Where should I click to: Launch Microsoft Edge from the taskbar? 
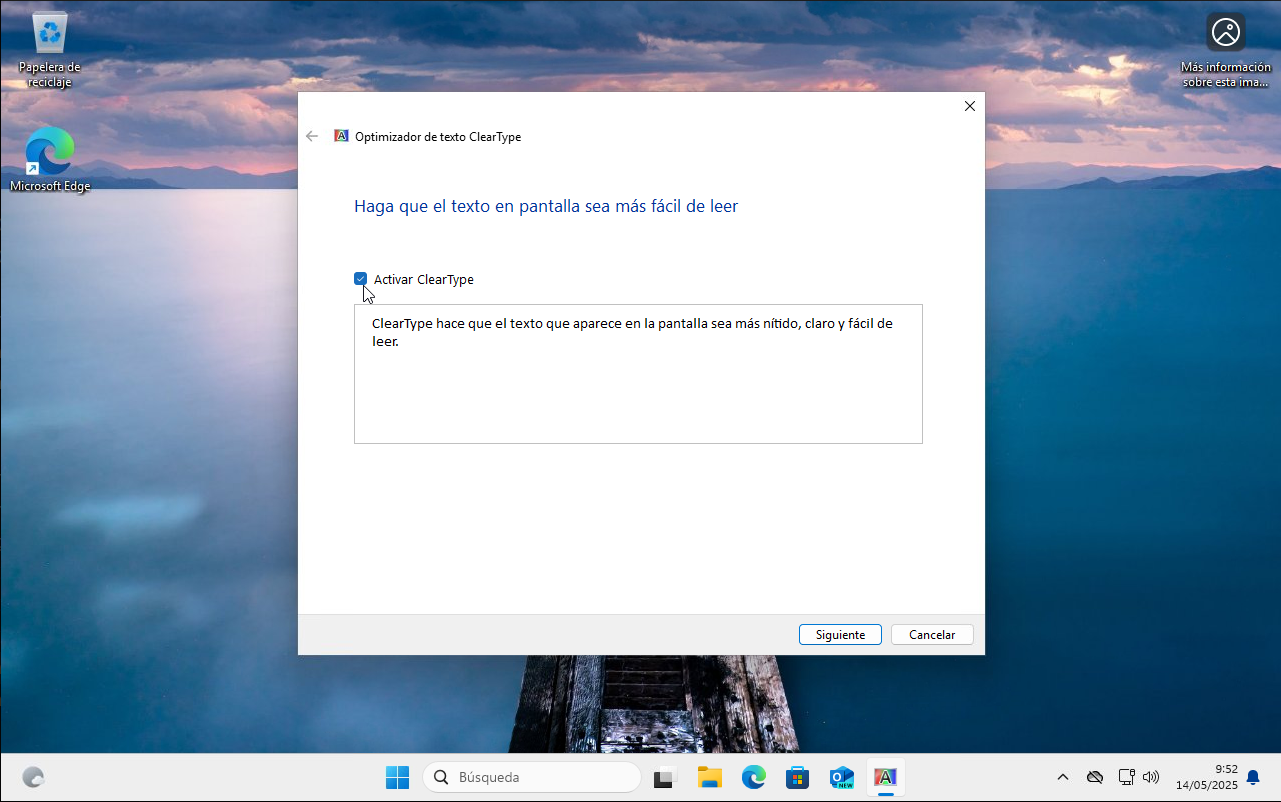coord(753,777)
